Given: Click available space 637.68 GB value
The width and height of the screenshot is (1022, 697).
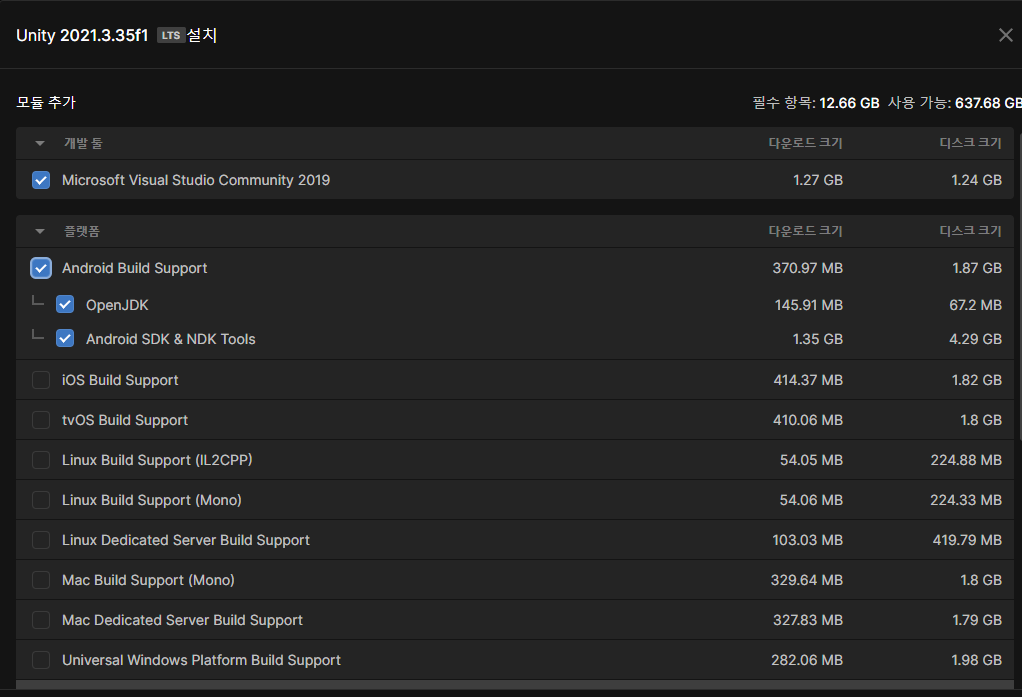Looking at the screenshot, I should (988, 103).
